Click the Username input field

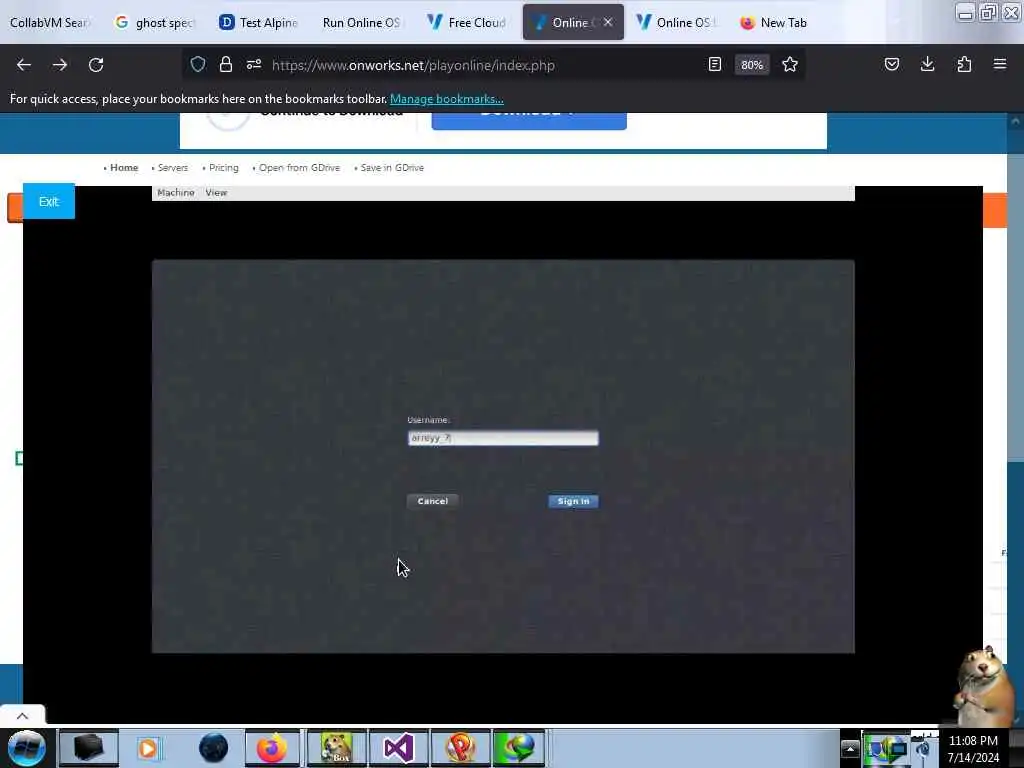click(503, 438)
